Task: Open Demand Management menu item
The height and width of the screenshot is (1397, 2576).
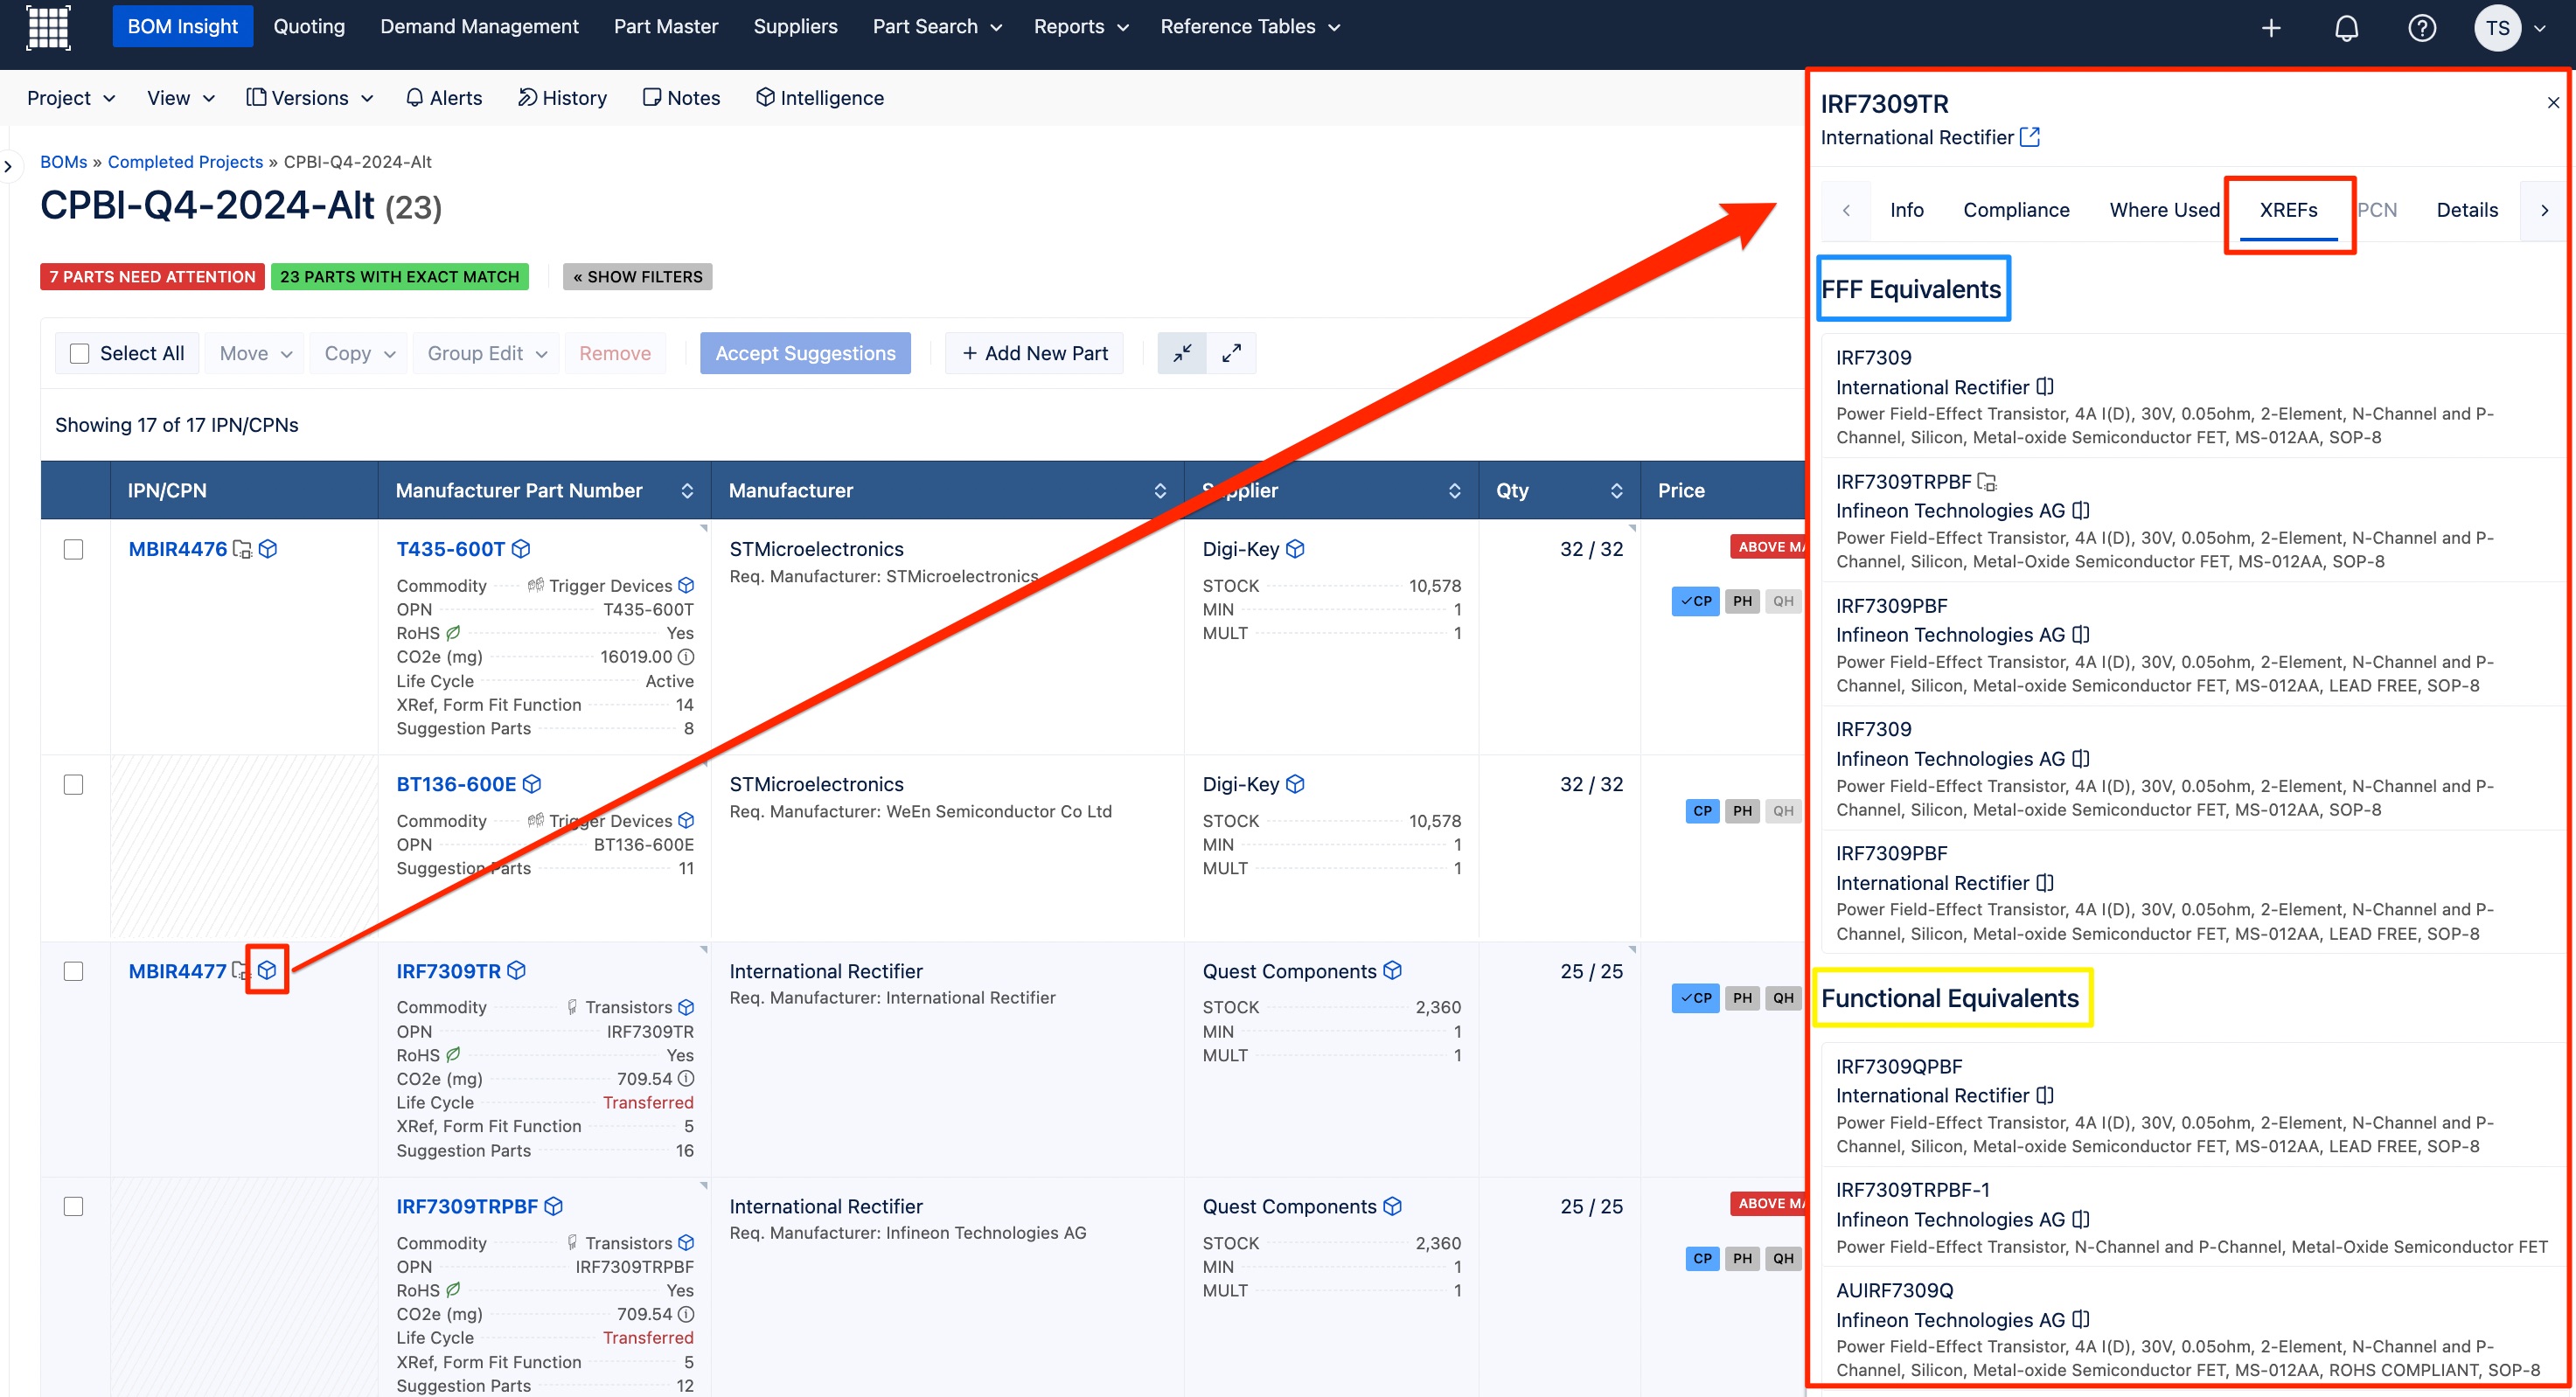Action: (x=479, y=27)
